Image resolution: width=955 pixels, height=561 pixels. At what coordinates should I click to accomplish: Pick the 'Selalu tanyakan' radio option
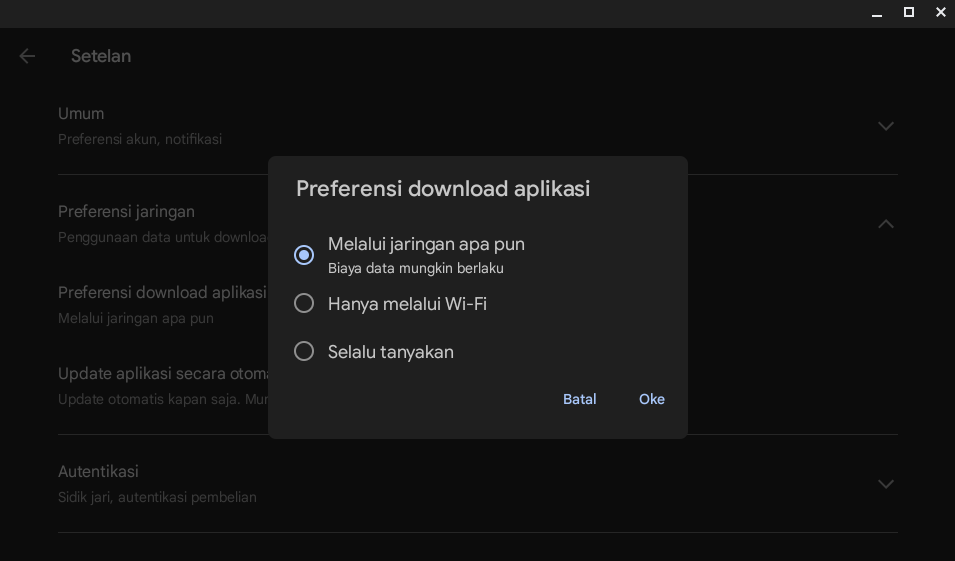click(304, 351)
